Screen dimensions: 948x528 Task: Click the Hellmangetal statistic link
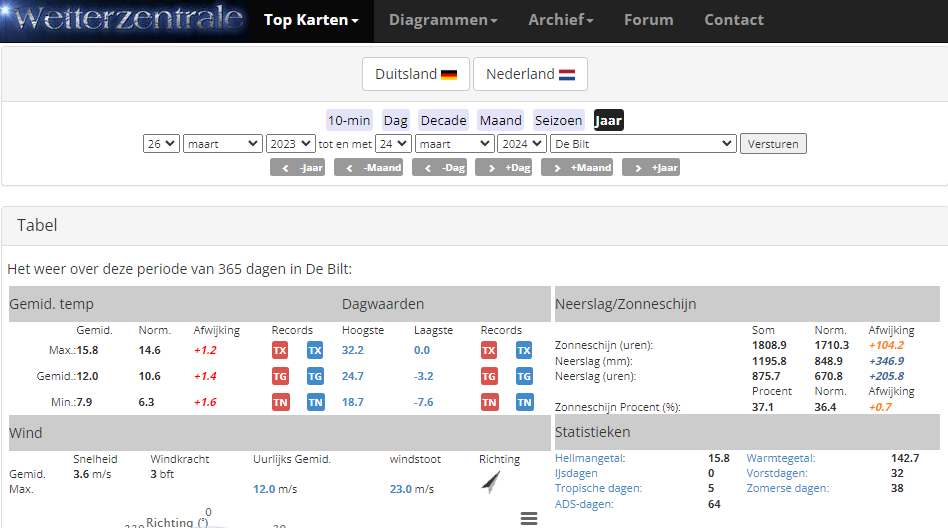590,458
